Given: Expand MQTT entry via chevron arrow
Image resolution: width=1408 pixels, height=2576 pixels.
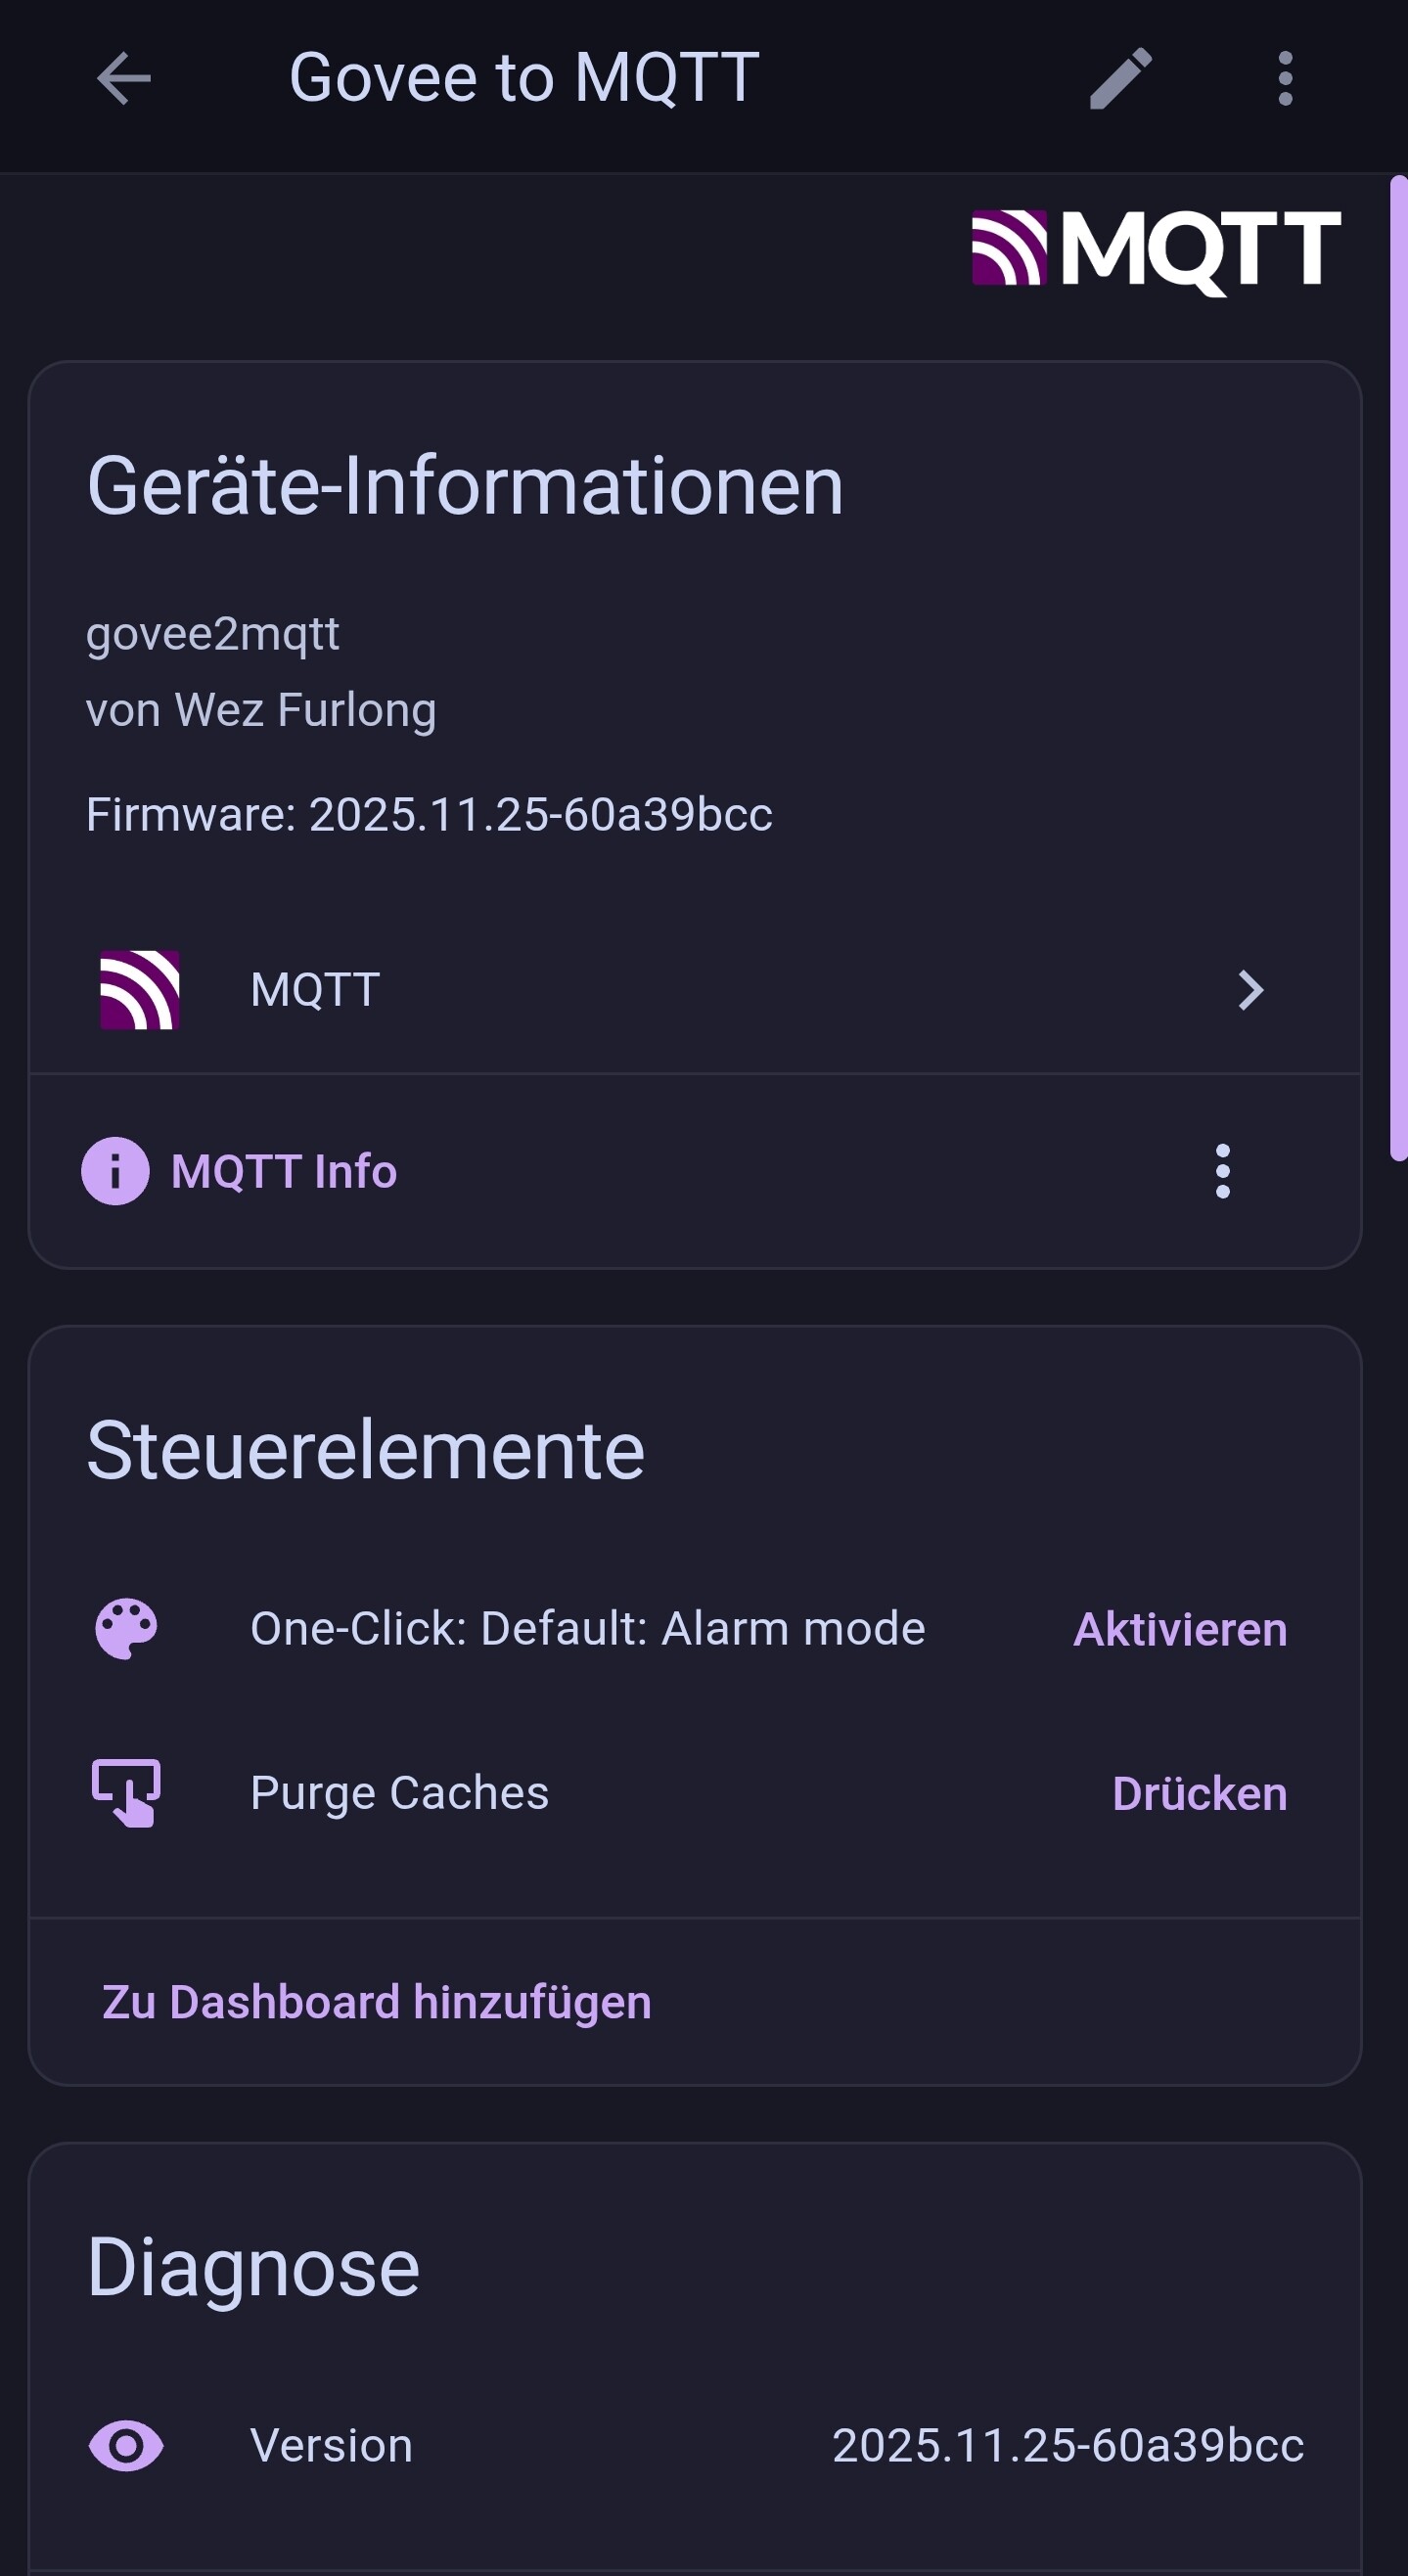Looking at the screenshot, I should (x=1250, y=990).
